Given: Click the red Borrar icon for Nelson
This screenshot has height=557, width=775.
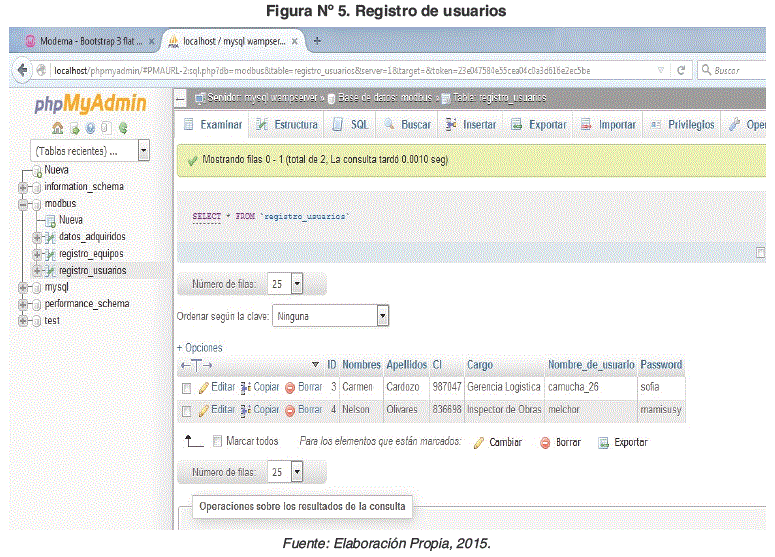Looking at the screenshot, I should coord(290,410).
